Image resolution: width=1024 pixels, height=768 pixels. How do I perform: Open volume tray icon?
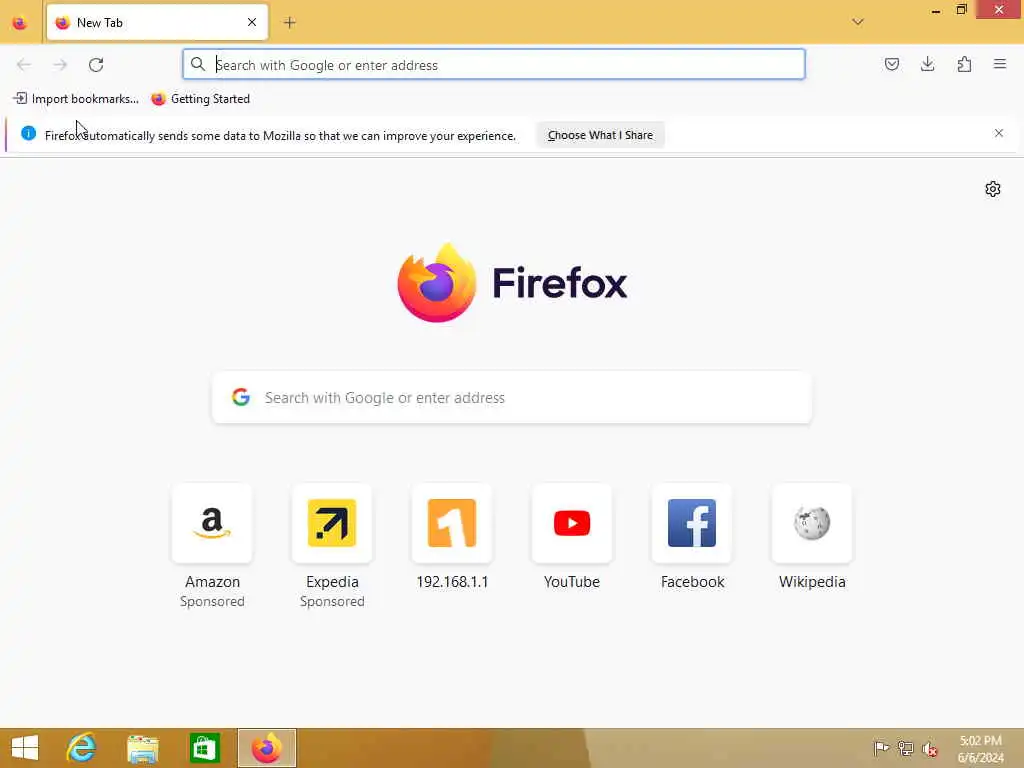click(929, 749)
